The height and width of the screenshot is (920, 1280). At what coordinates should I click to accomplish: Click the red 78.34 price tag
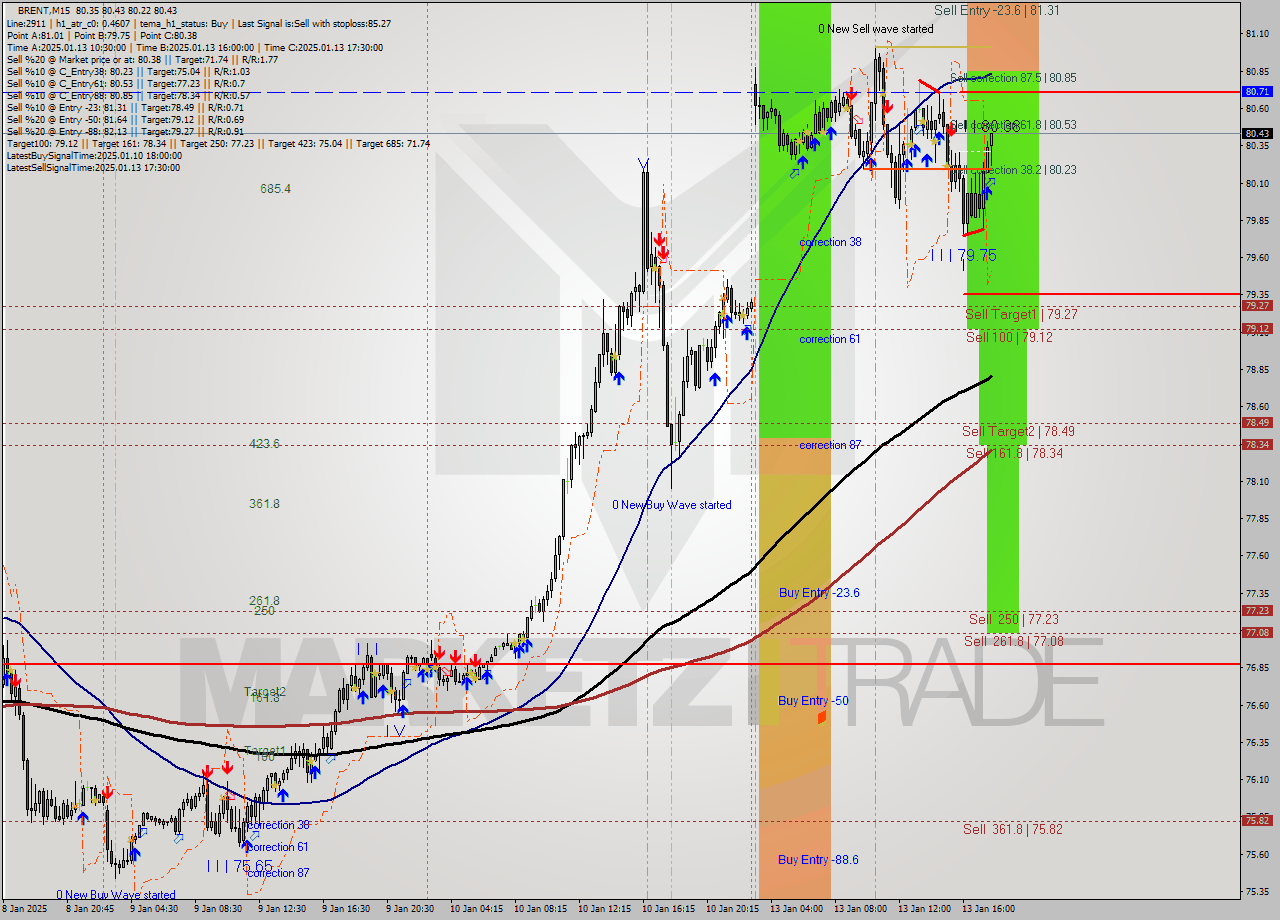point(1257,444)
